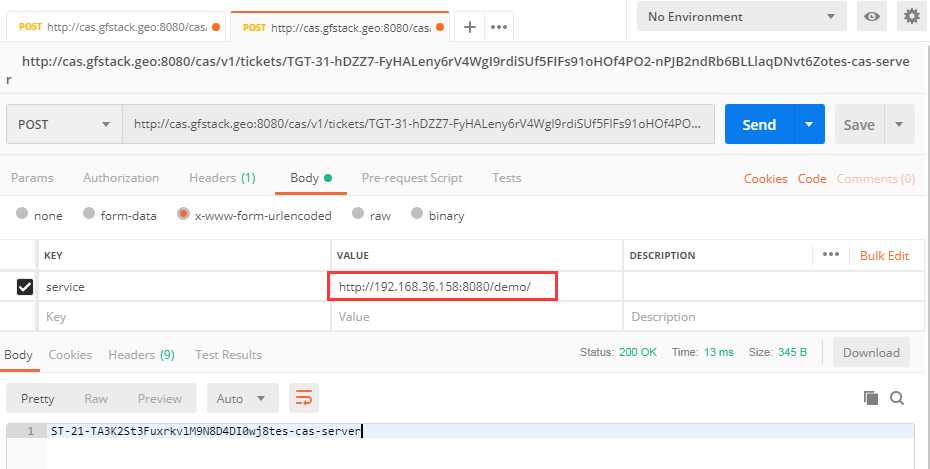This screenshot has width=930, height=469.
Task: Uncheck the service parameter checkbox
Action: click(x=25, y=287)
